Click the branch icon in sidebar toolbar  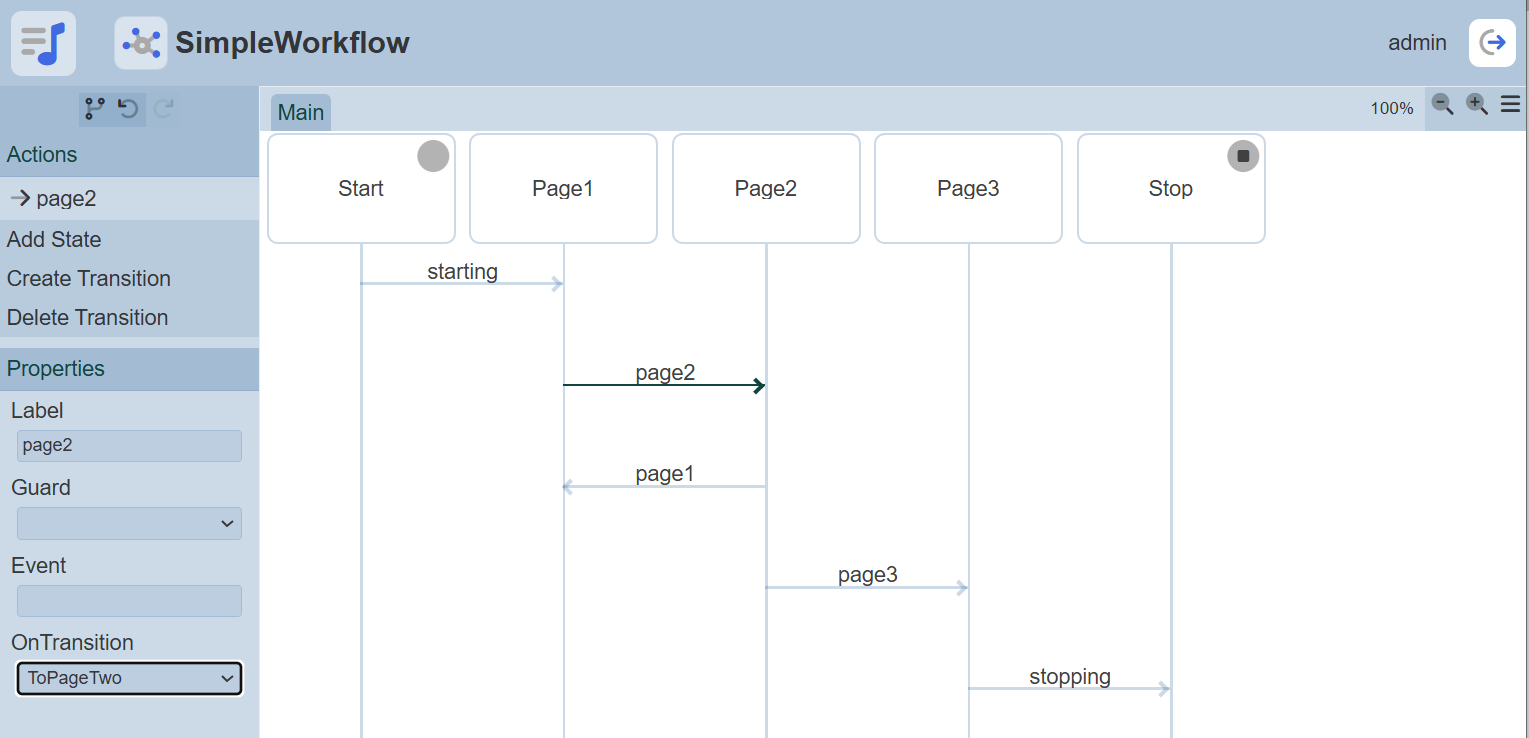coord(95,108)
